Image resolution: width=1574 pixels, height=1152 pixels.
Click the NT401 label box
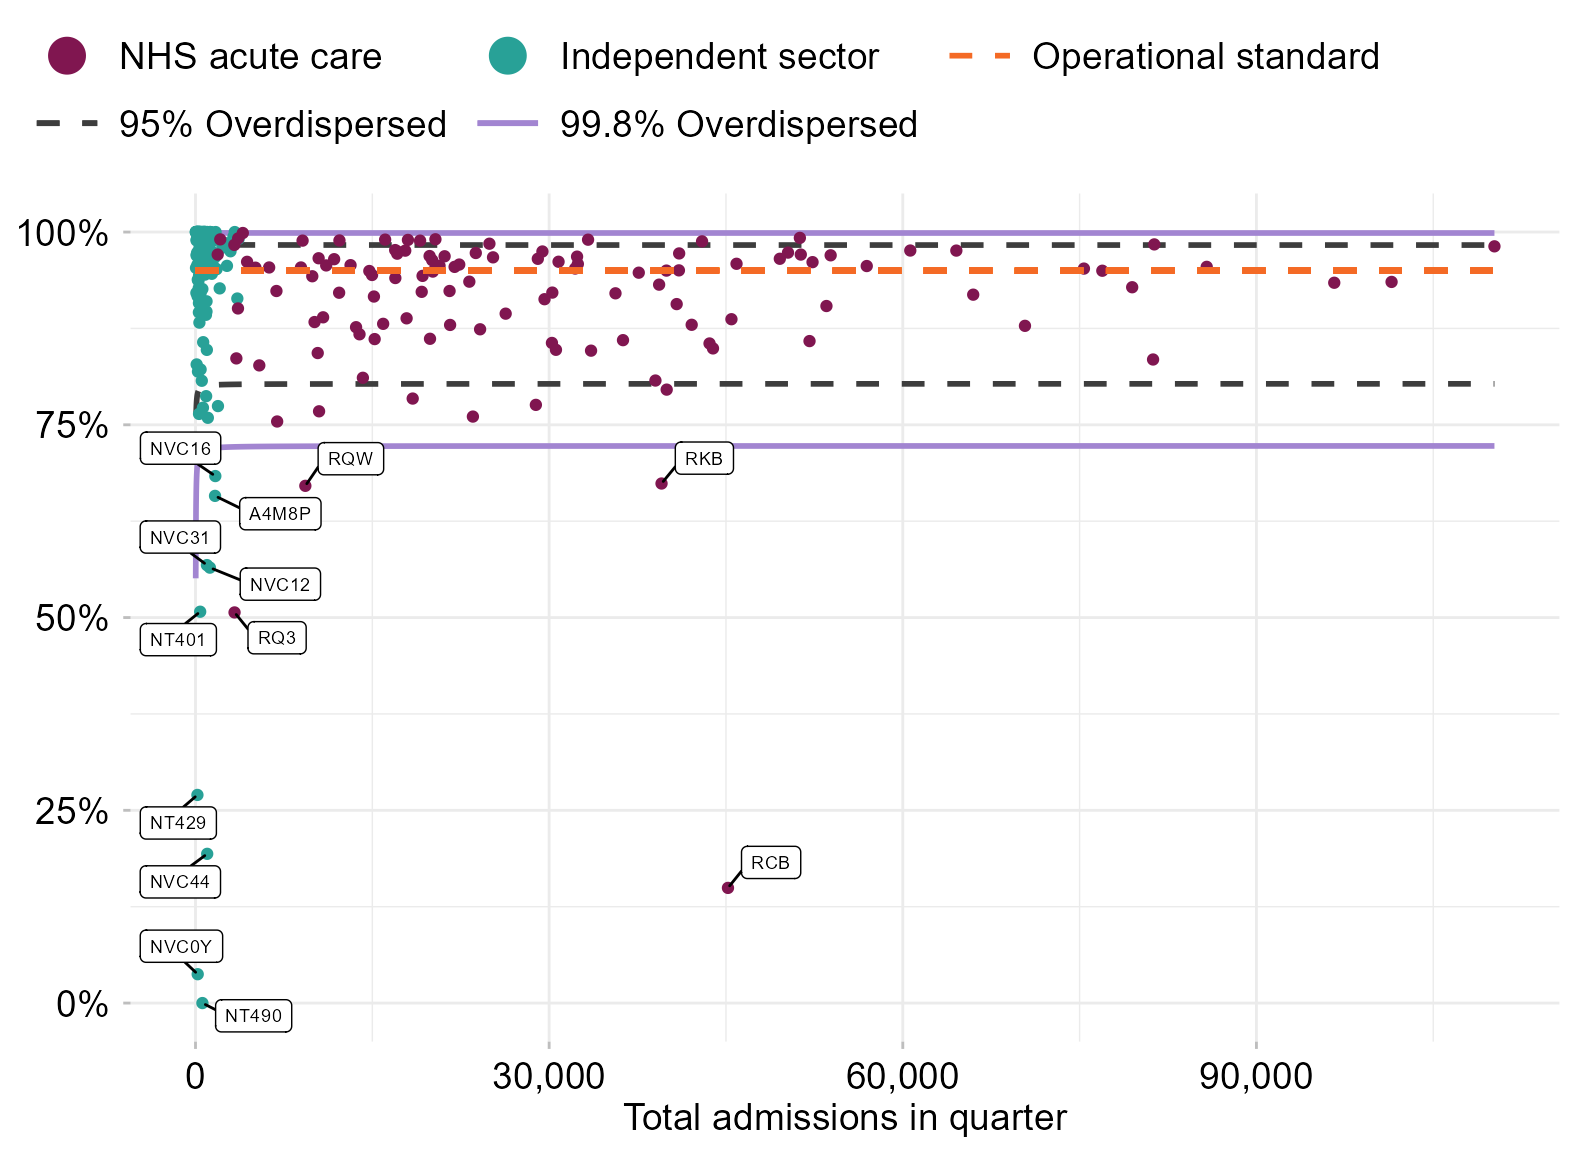pos(178,639)
